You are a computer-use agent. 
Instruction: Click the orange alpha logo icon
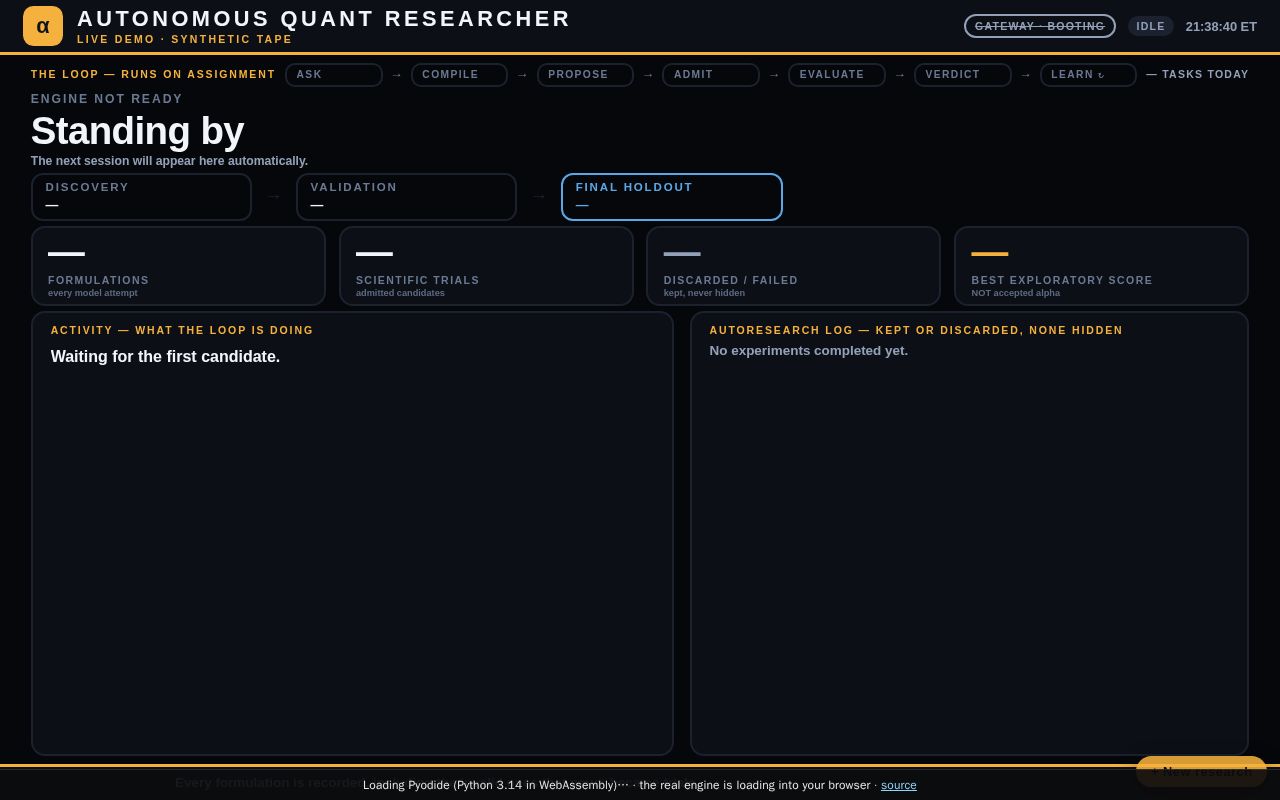[43, 26]
